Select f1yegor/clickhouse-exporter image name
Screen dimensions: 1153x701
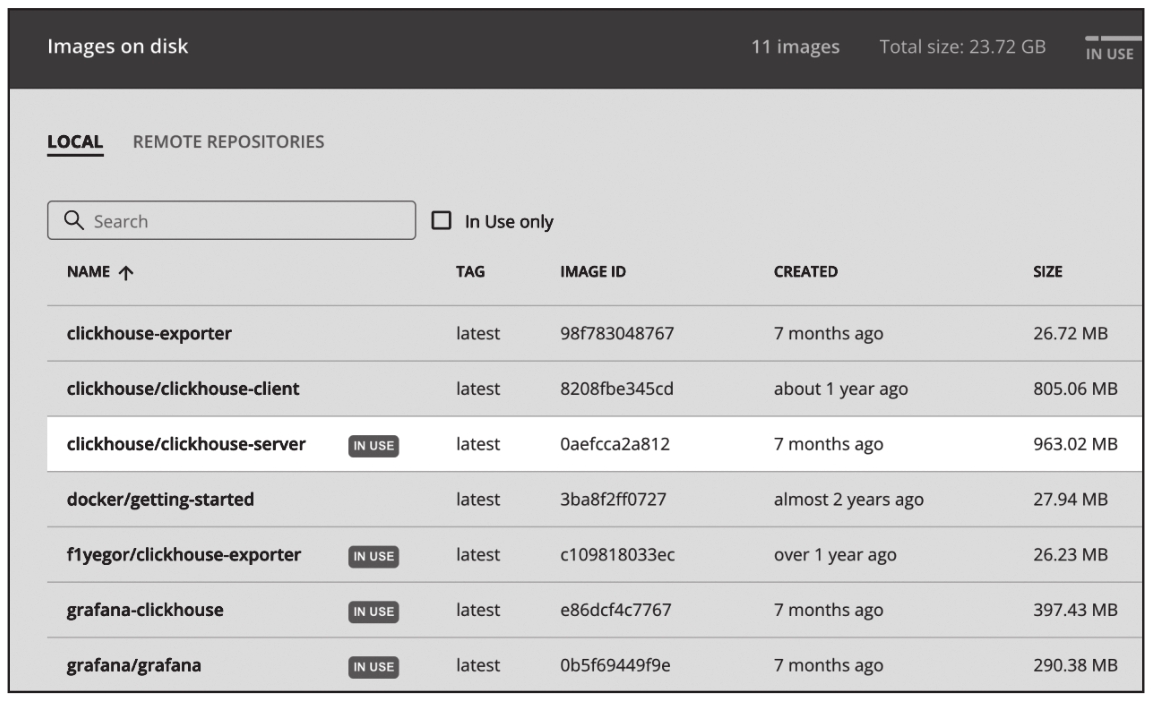[184, 554]
